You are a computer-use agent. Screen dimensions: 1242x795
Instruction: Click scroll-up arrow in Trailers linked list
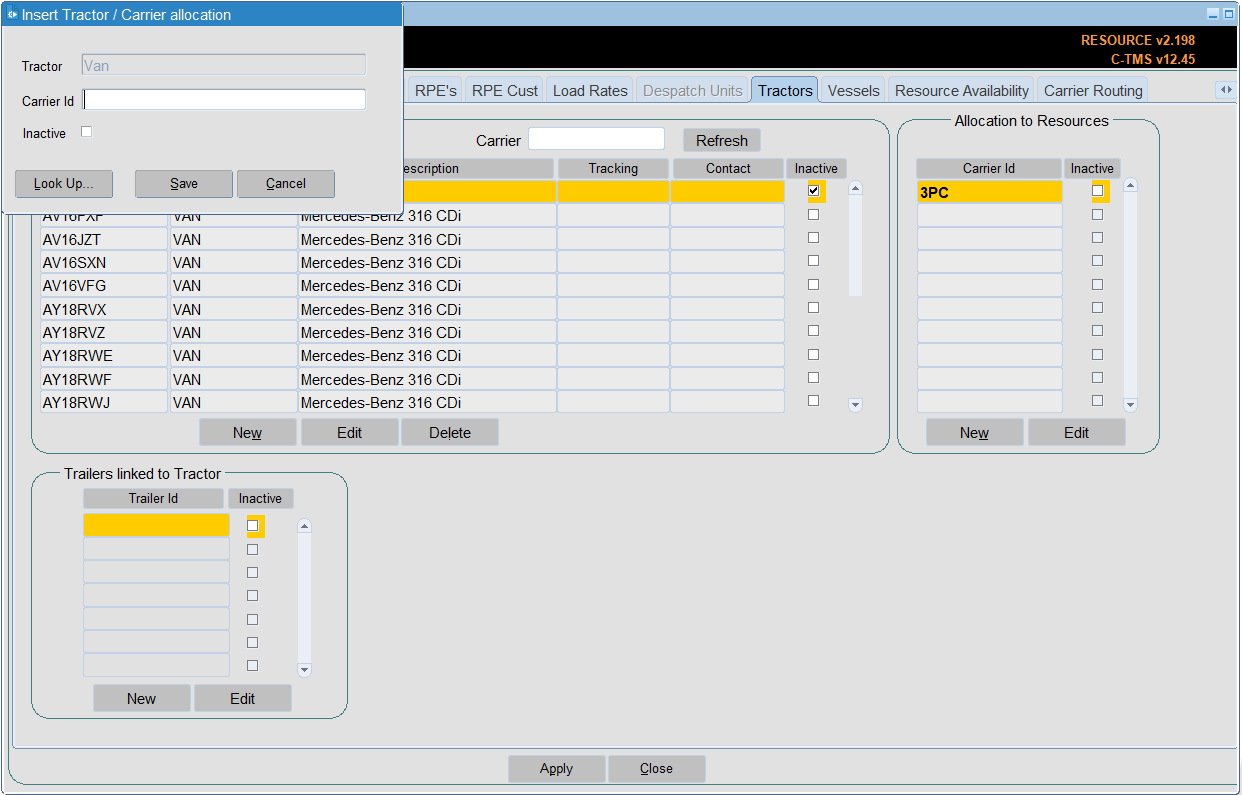point(304,526)
